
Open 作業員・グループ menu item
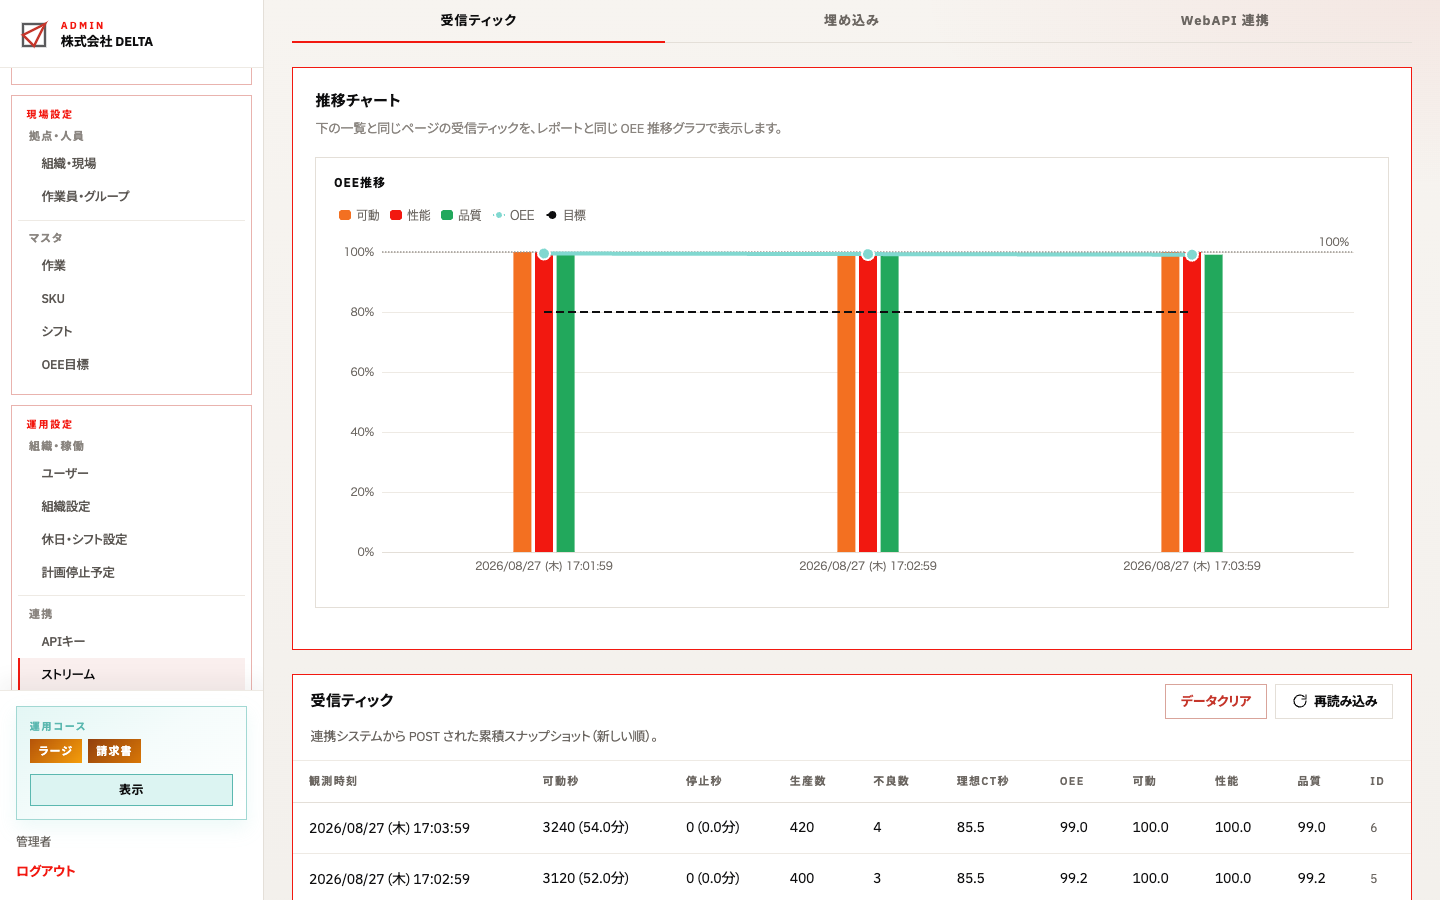[x=131, y=196]
